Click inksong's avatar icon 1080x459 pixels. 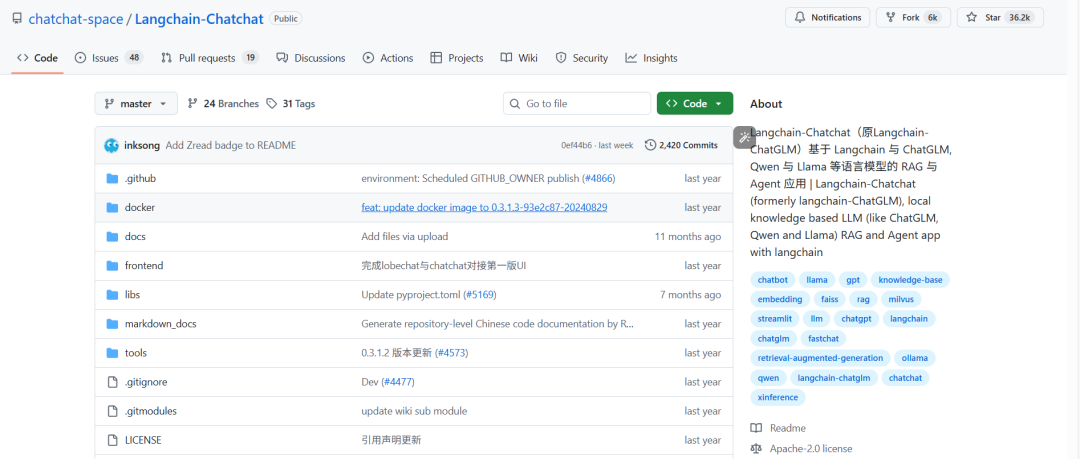pos(111,145)
